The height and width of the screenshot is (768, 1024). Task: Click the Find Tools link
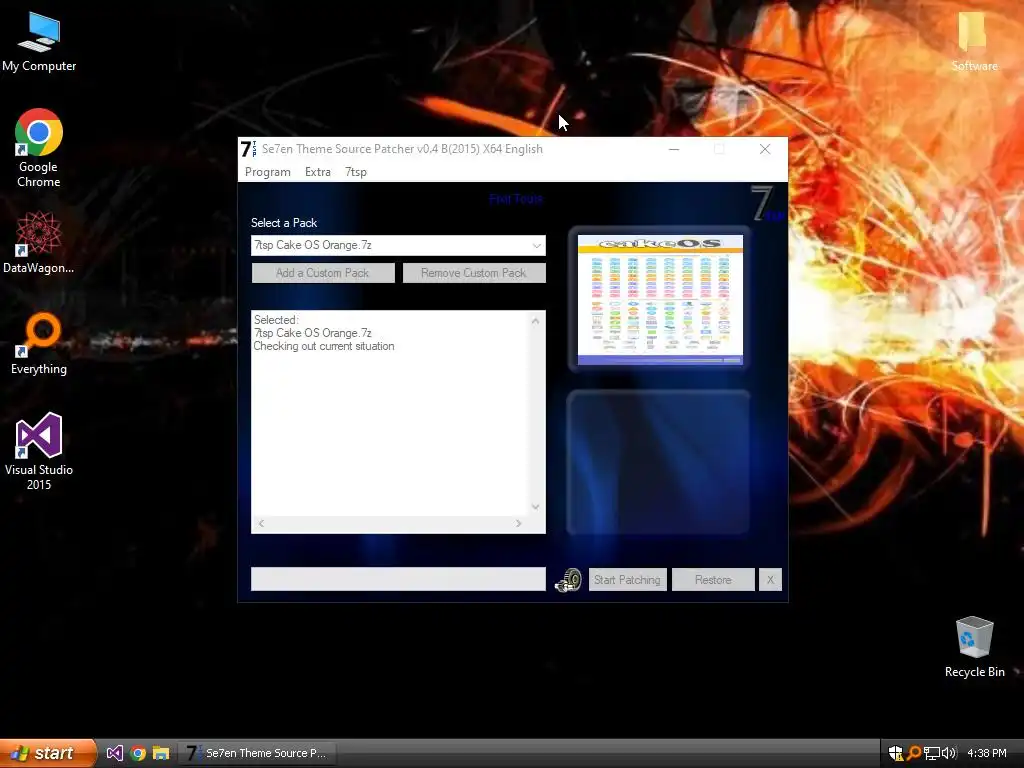516,199
